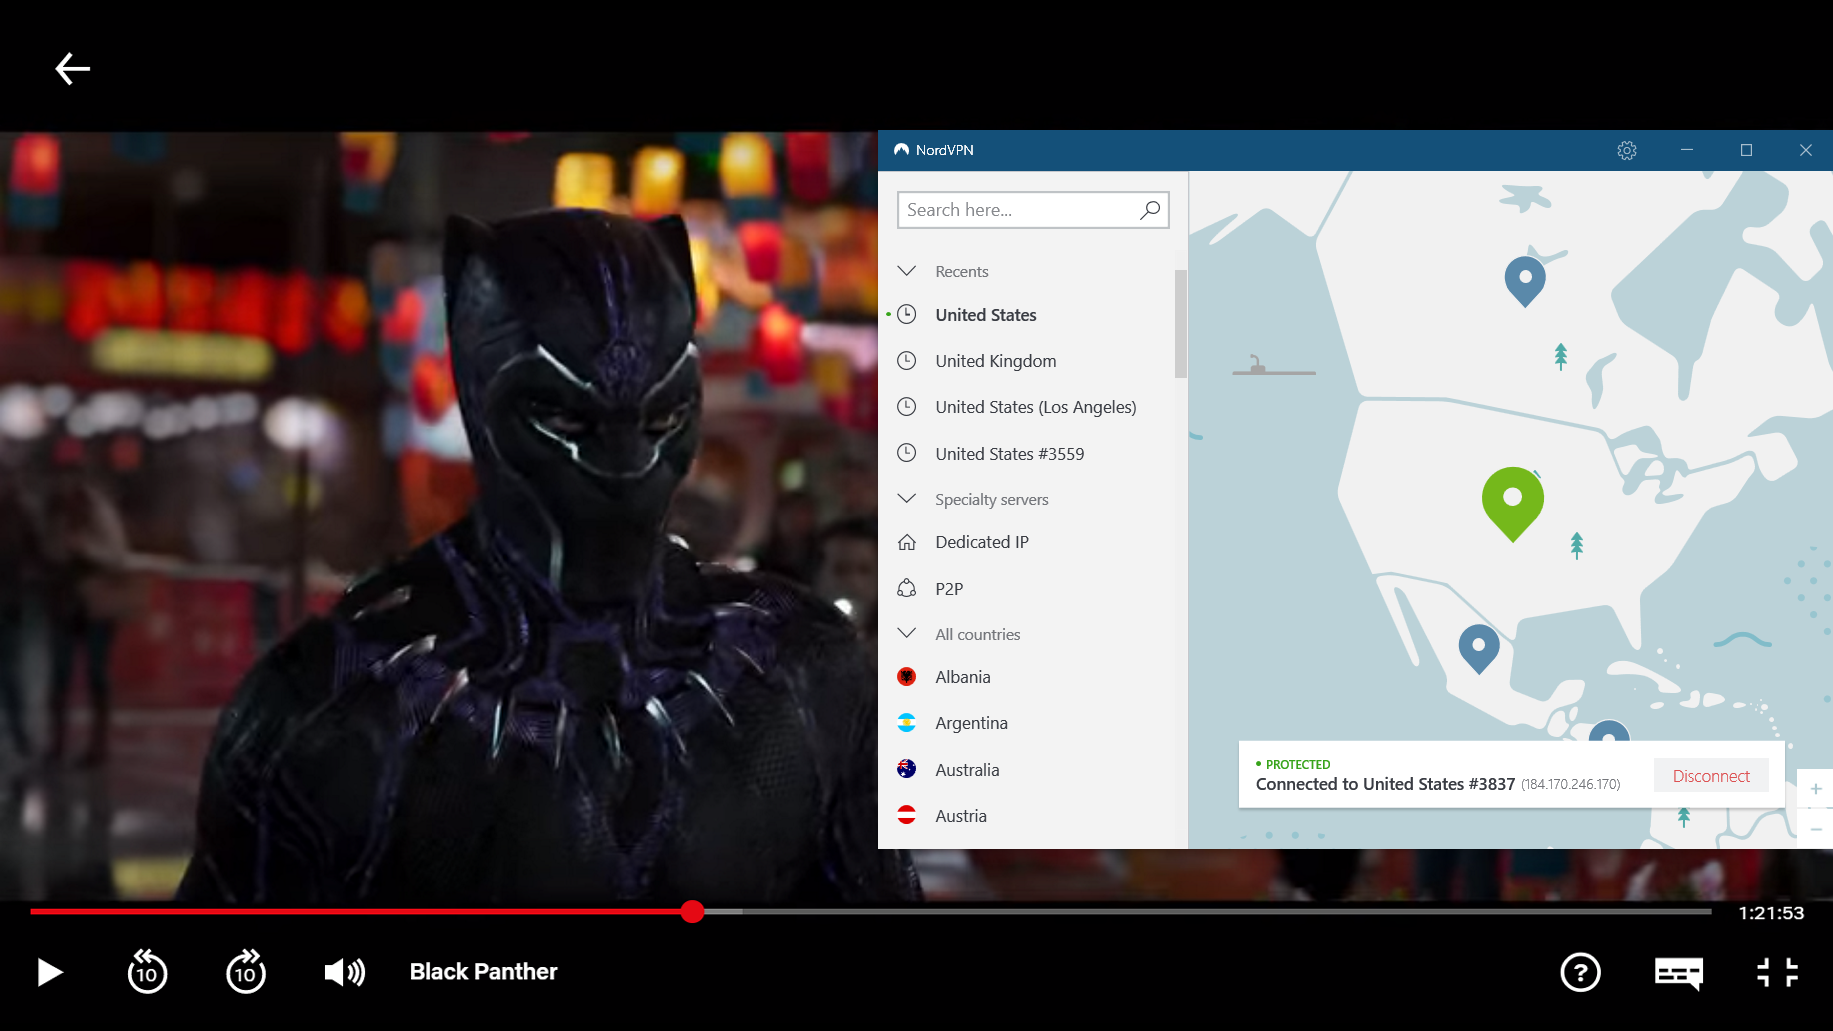The image size is (1833, 1031).
Task: Click the P2P icon
Action: pyautogui.click(x=907, y=588)
